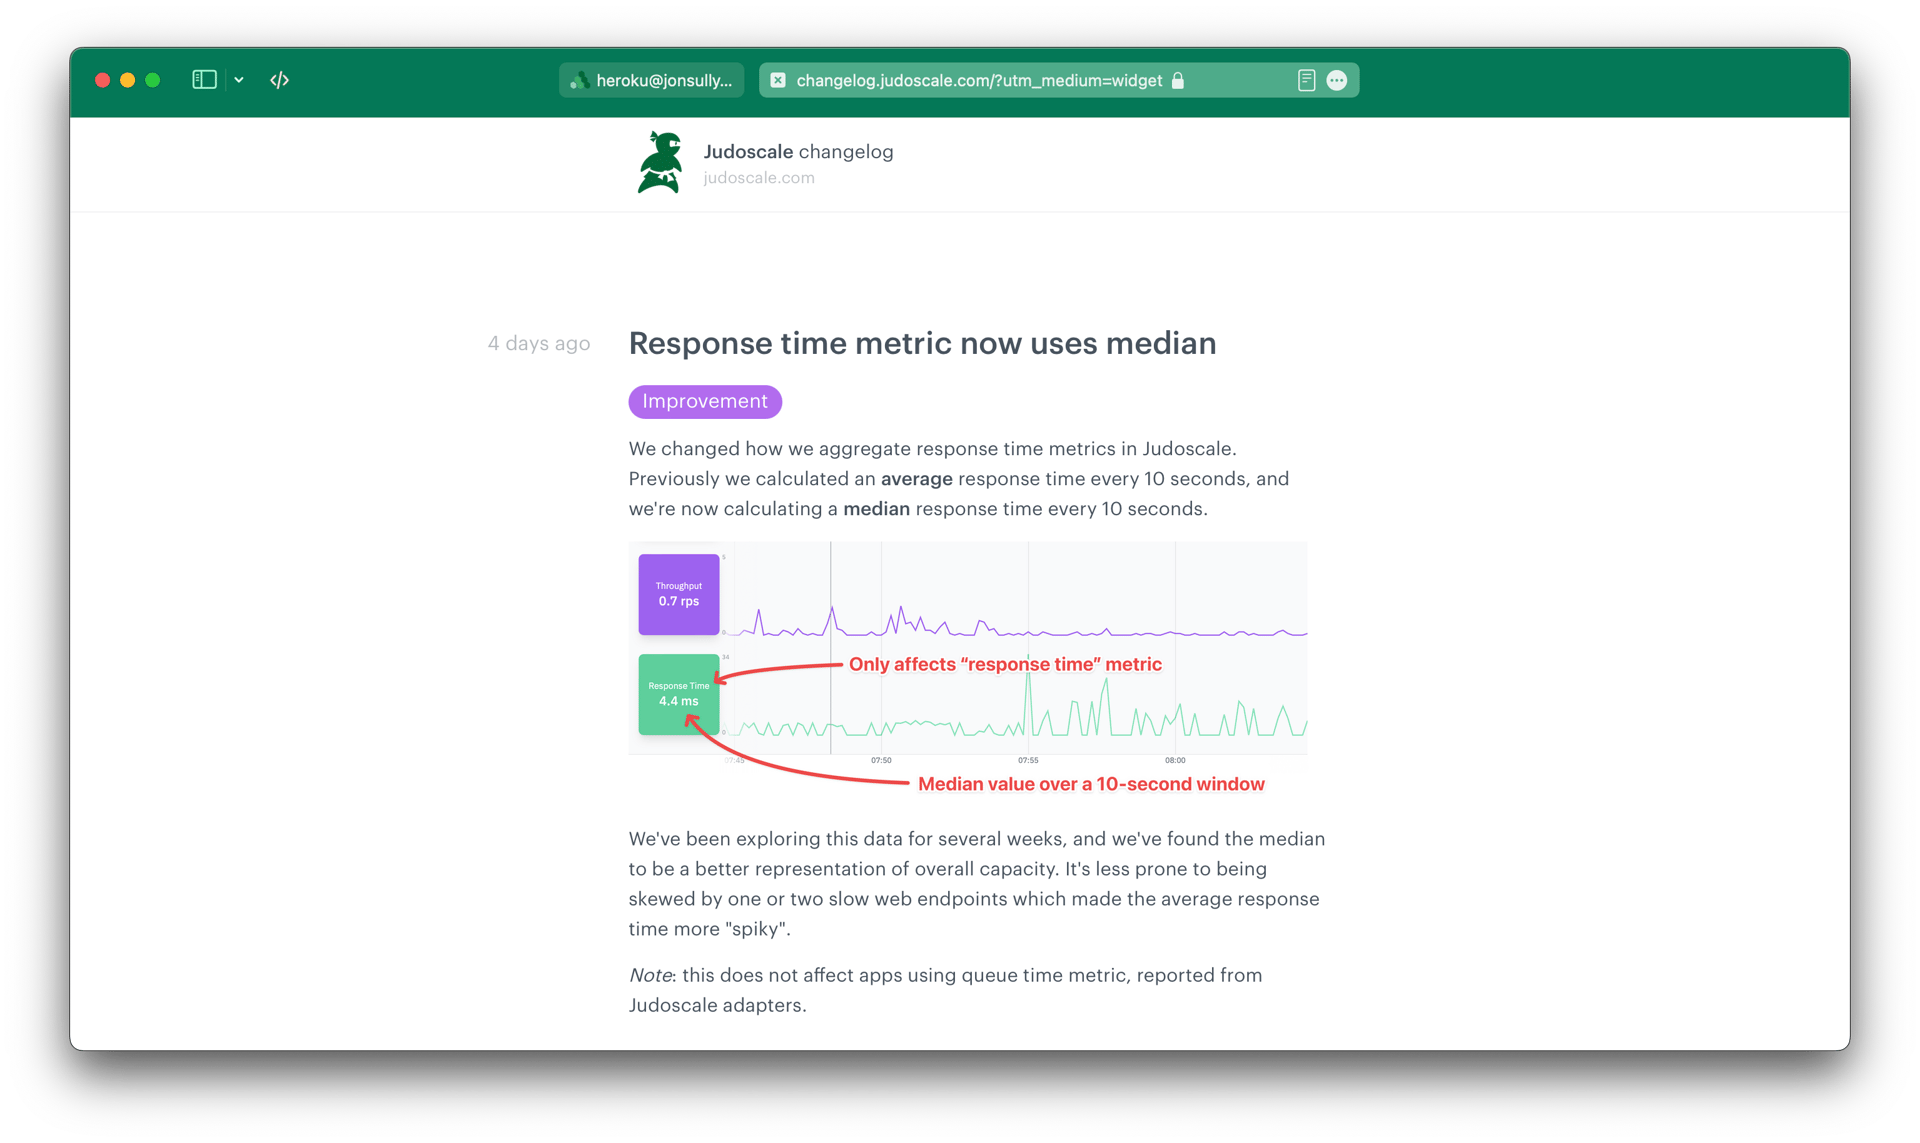Viewport: 1920px width, 1143px height.
Task: Open the Judoscale changelog title link
Action: (x=798, y=152)
